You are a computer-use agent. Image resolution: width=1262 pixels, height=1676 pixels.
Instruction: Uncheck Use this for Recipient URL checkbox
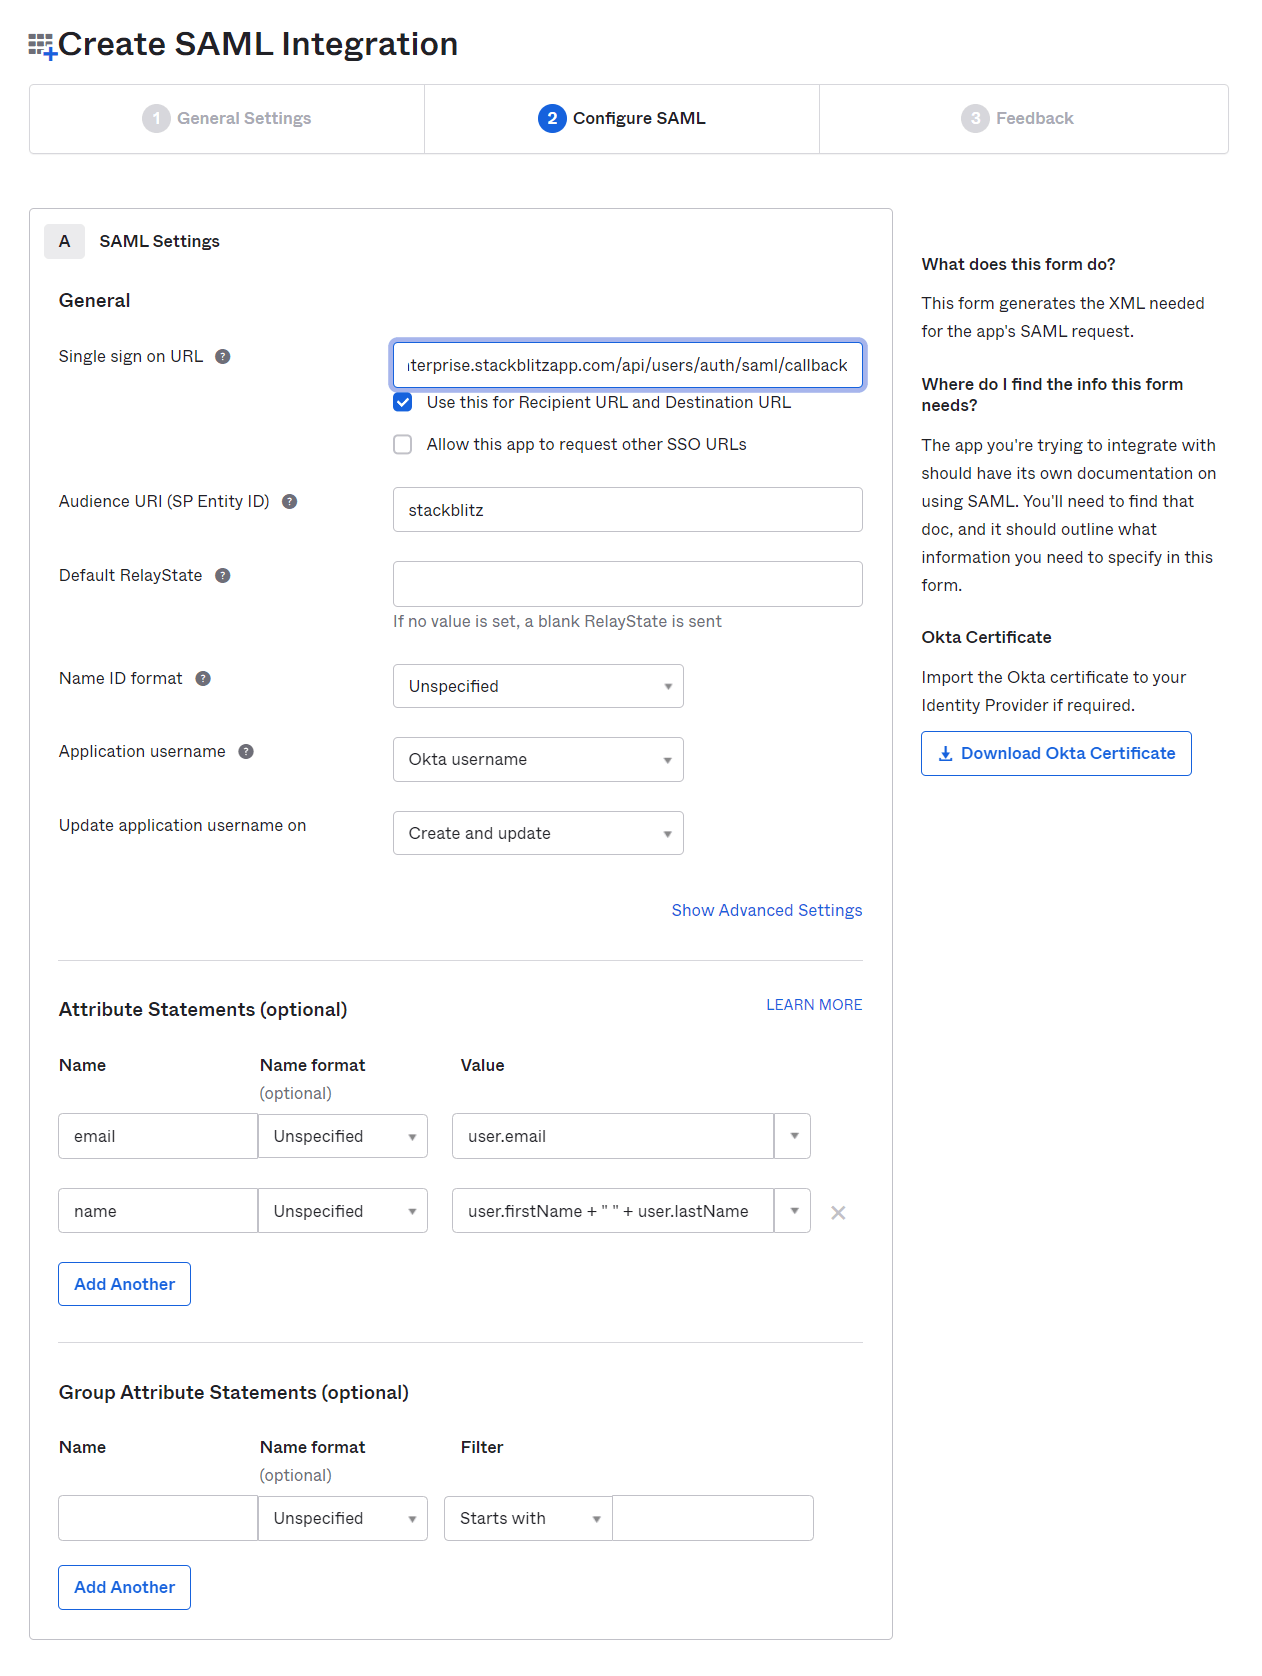click(403, 403)
